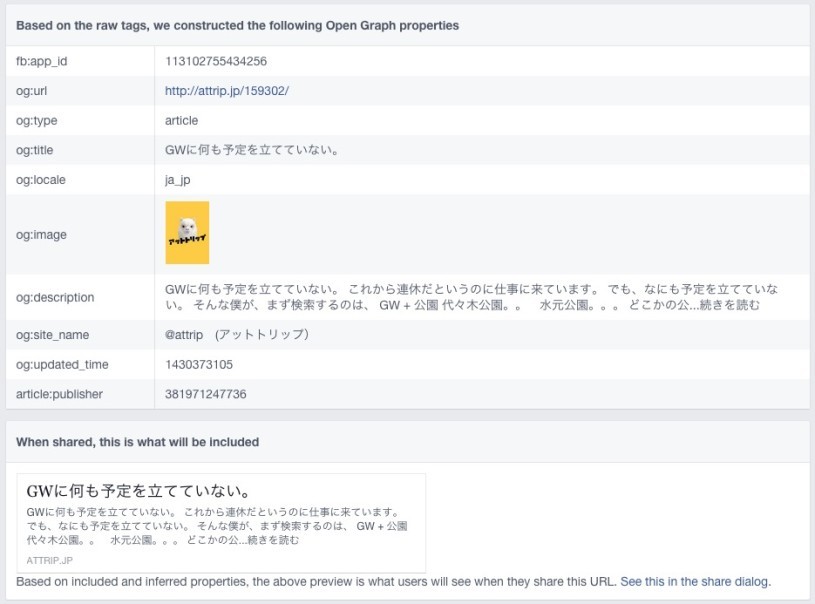Click the og:image thumbnail preview
This screenshot has width=815, height=604.
click(x=188, y=231)
